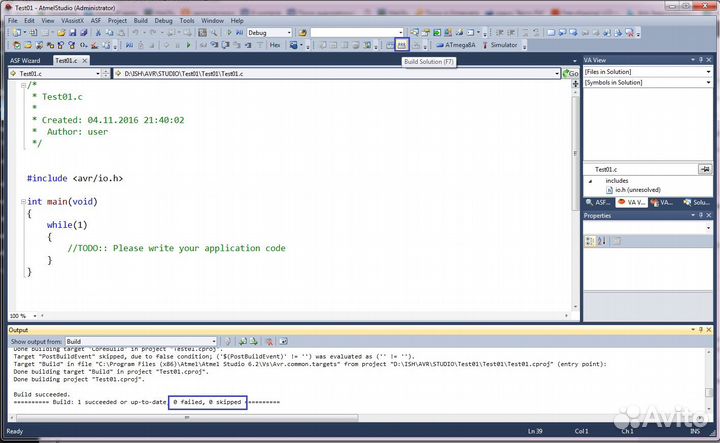Sort properties alphabetically with A-Z icon
This screenshot has height=443, width=720.
pos(603,241)
